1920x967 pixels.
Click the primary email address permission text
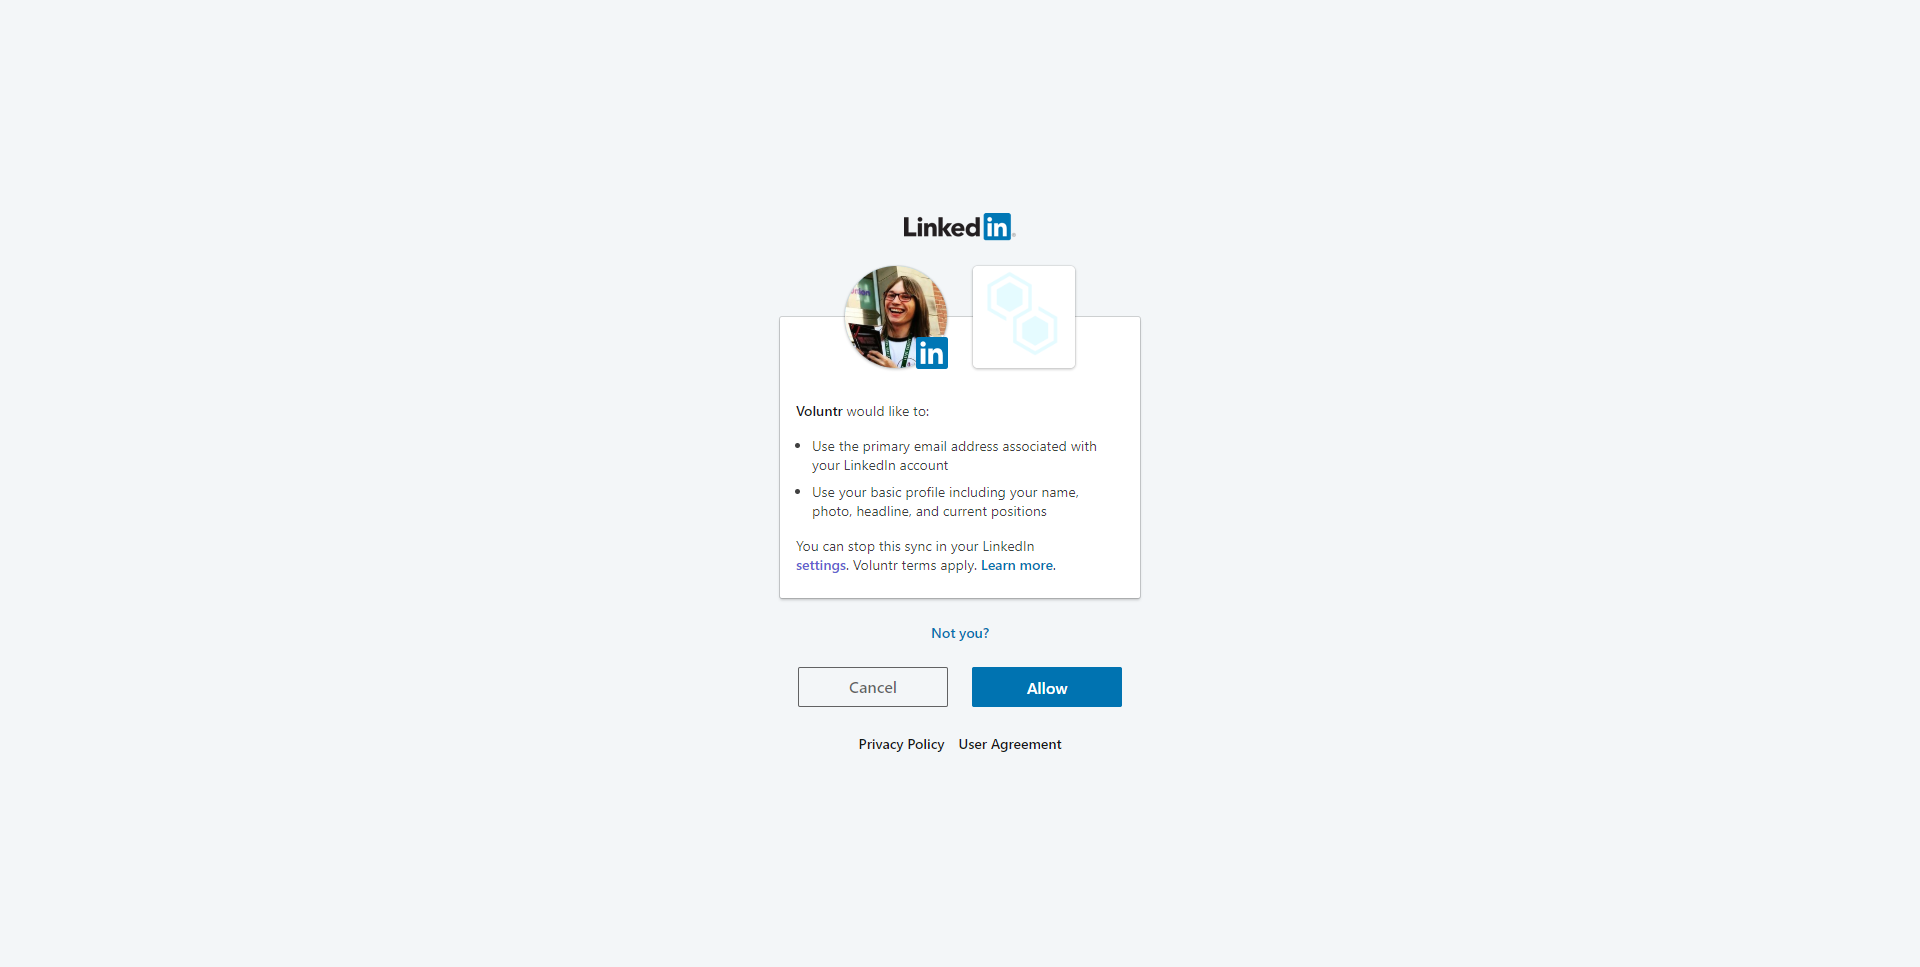(954, 456)
